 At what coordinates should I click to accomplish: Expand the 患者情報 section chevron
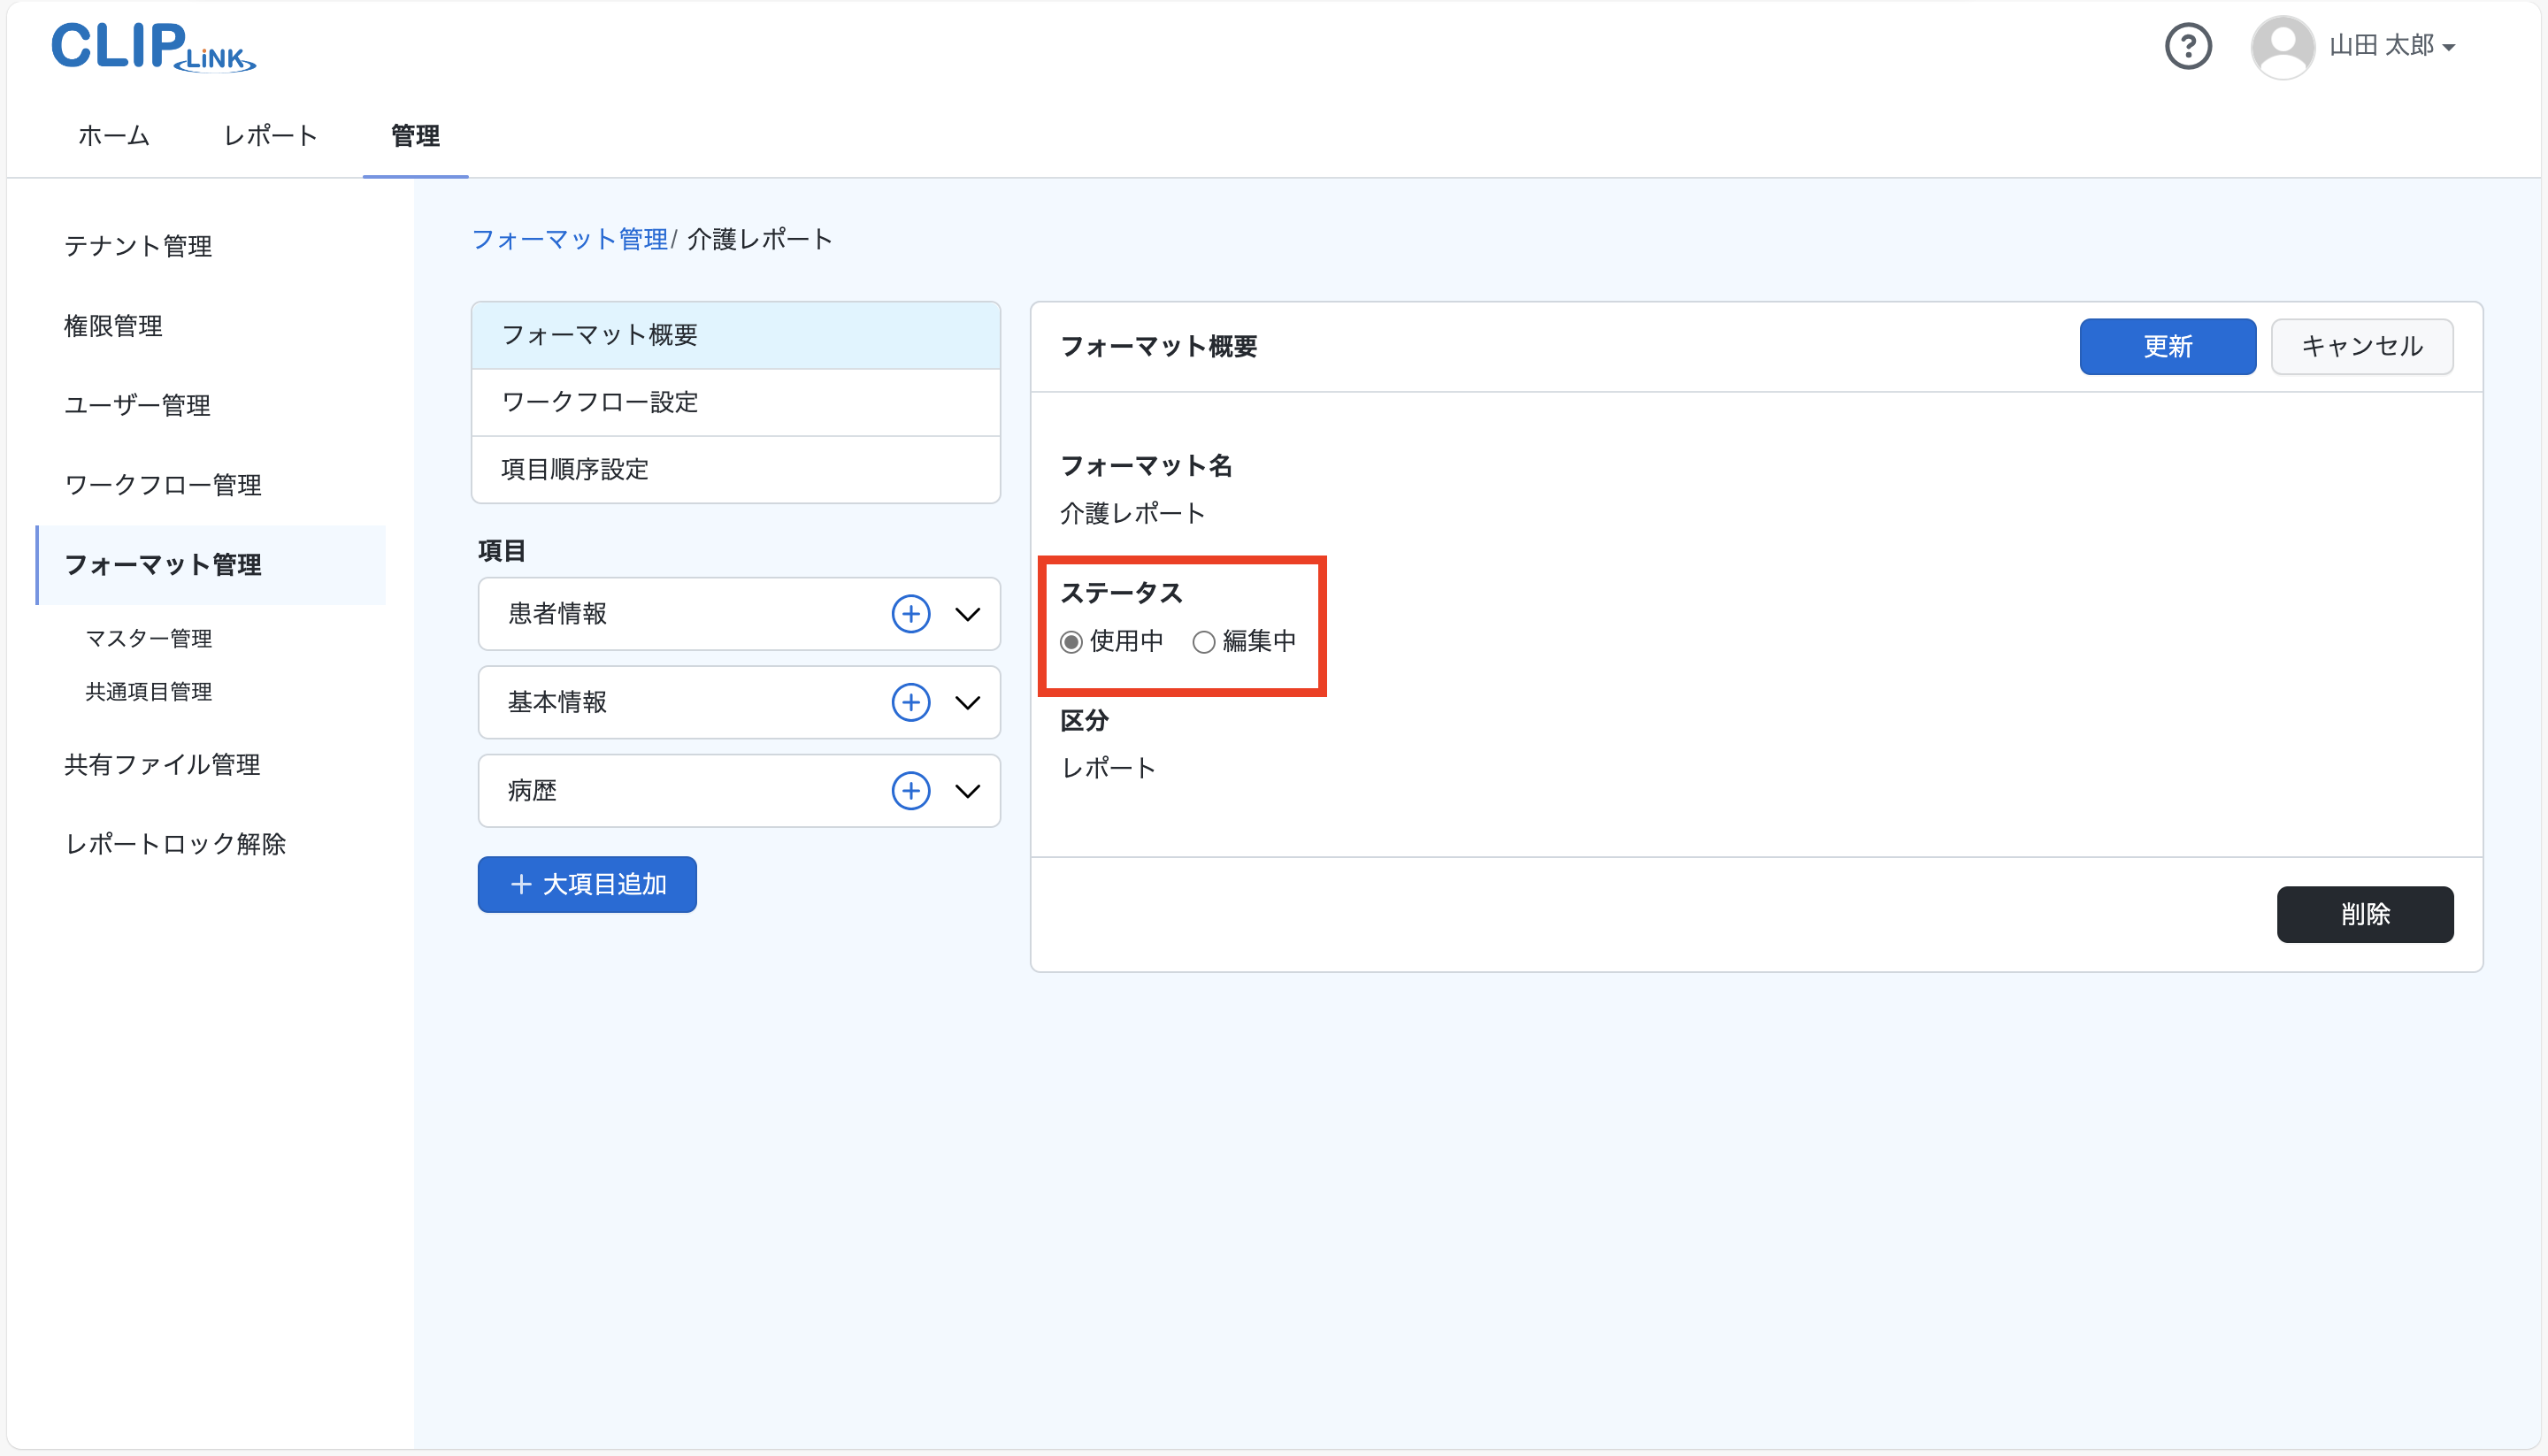click(967, 614)
